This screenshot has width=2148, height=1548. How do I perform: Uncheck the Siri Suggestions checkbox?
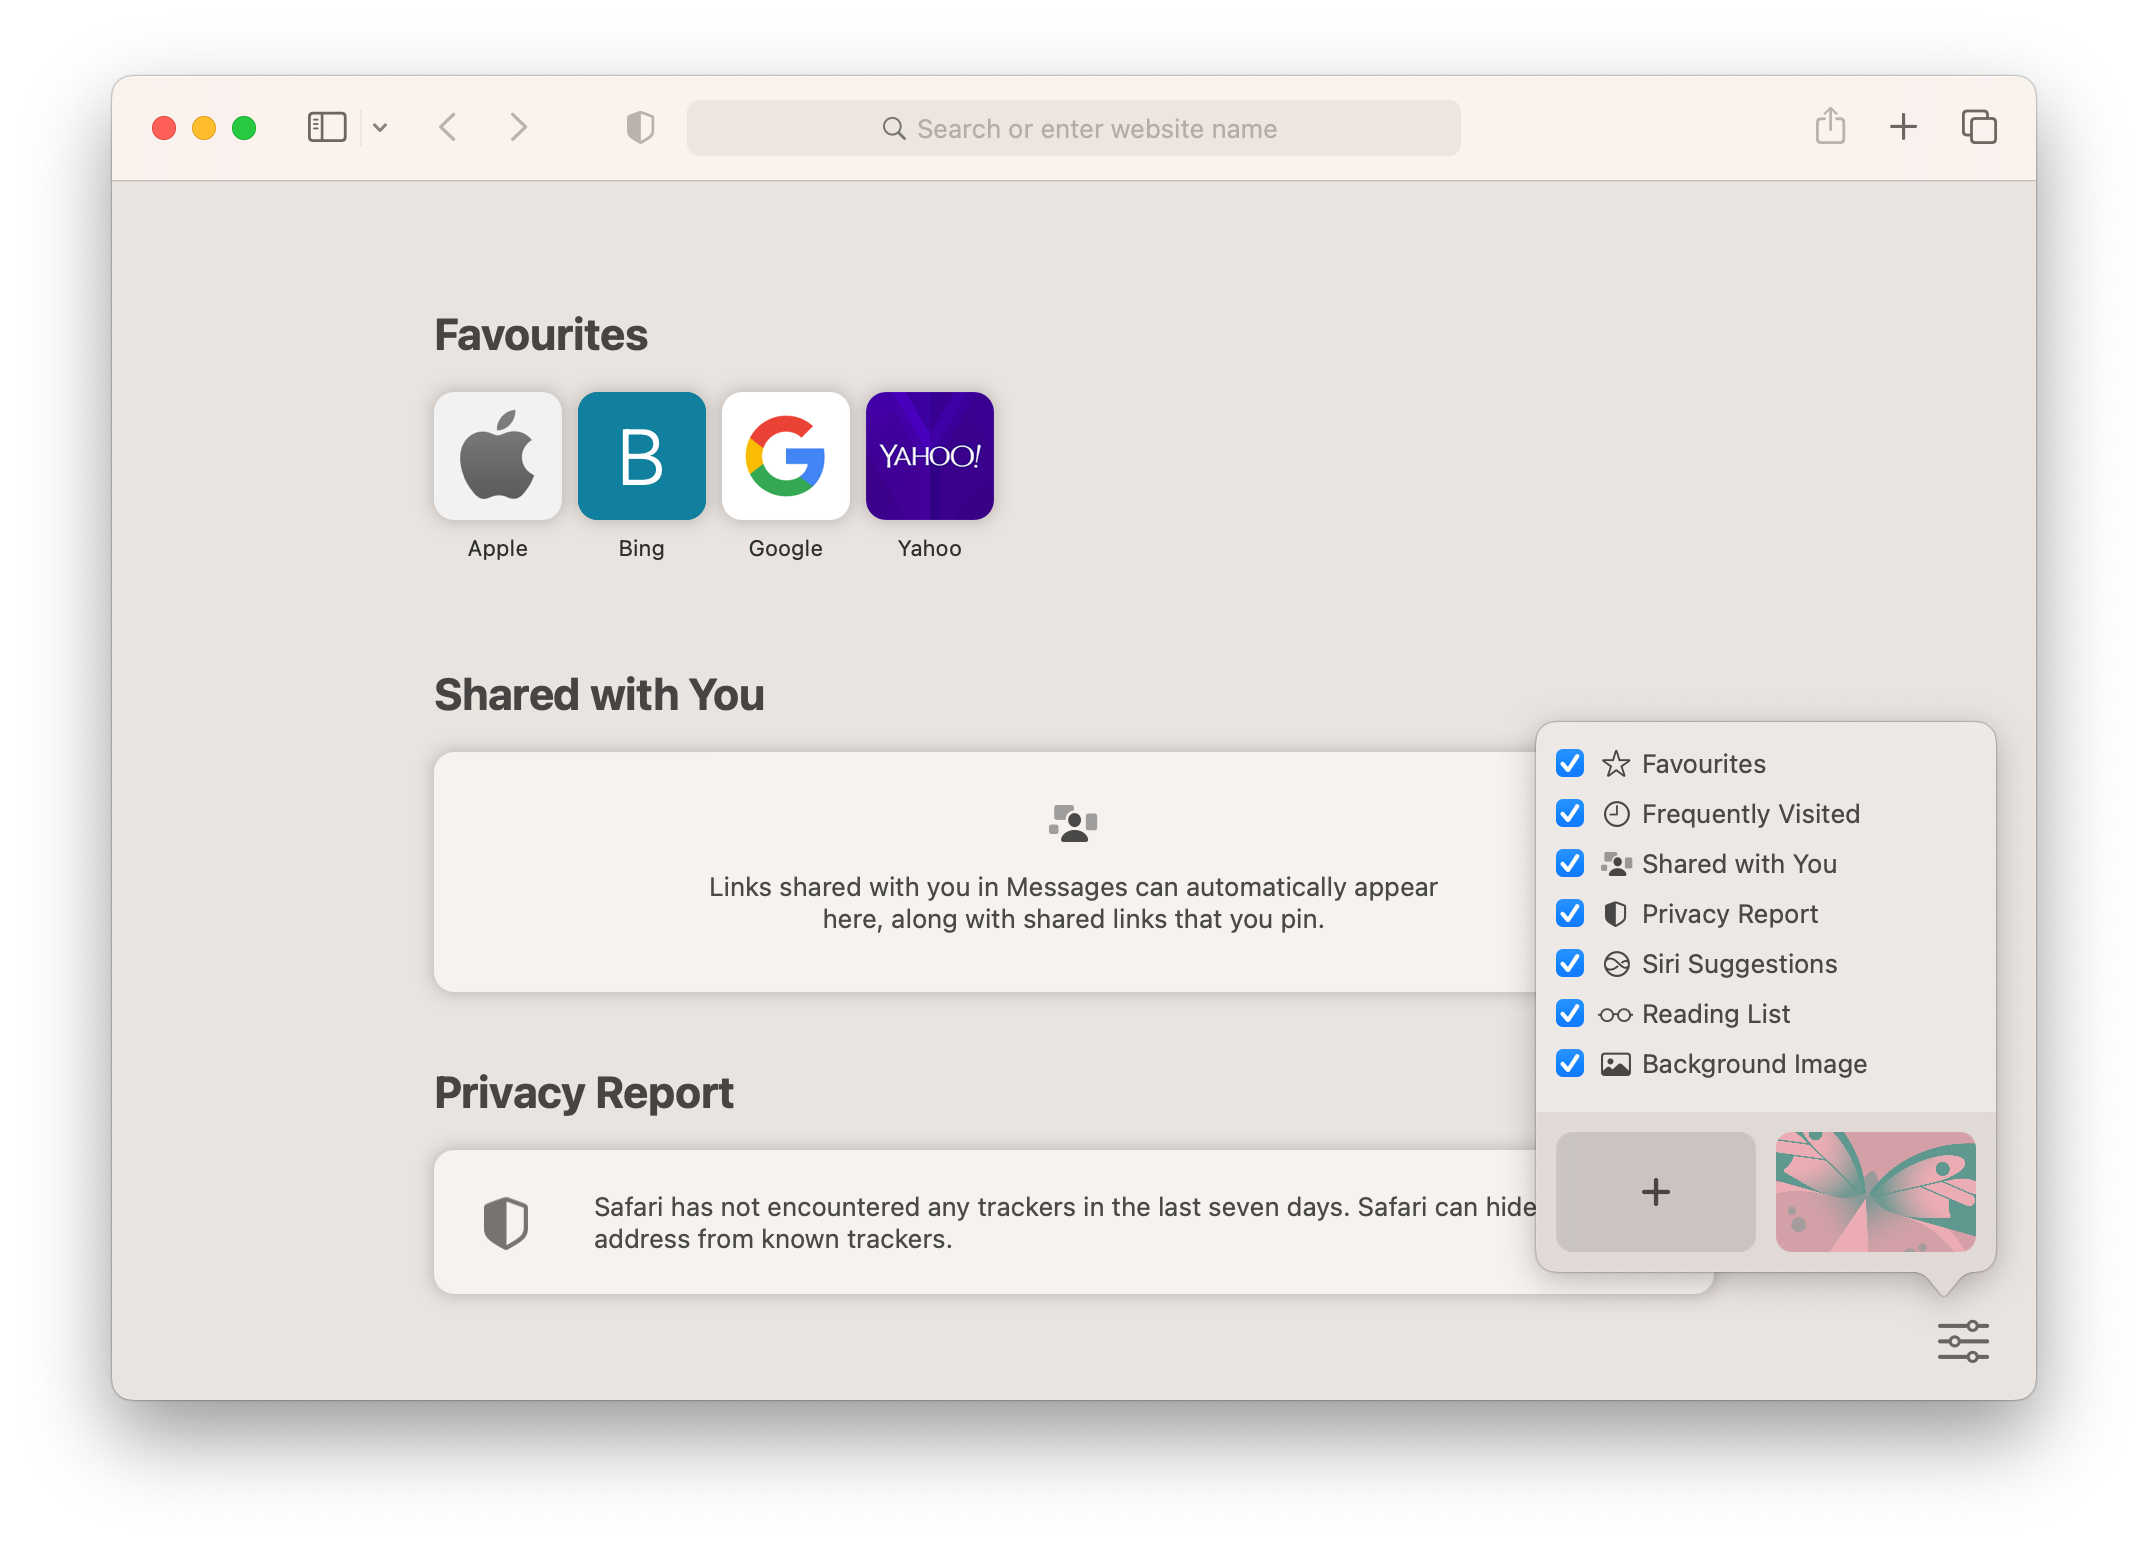[1570, 964]
